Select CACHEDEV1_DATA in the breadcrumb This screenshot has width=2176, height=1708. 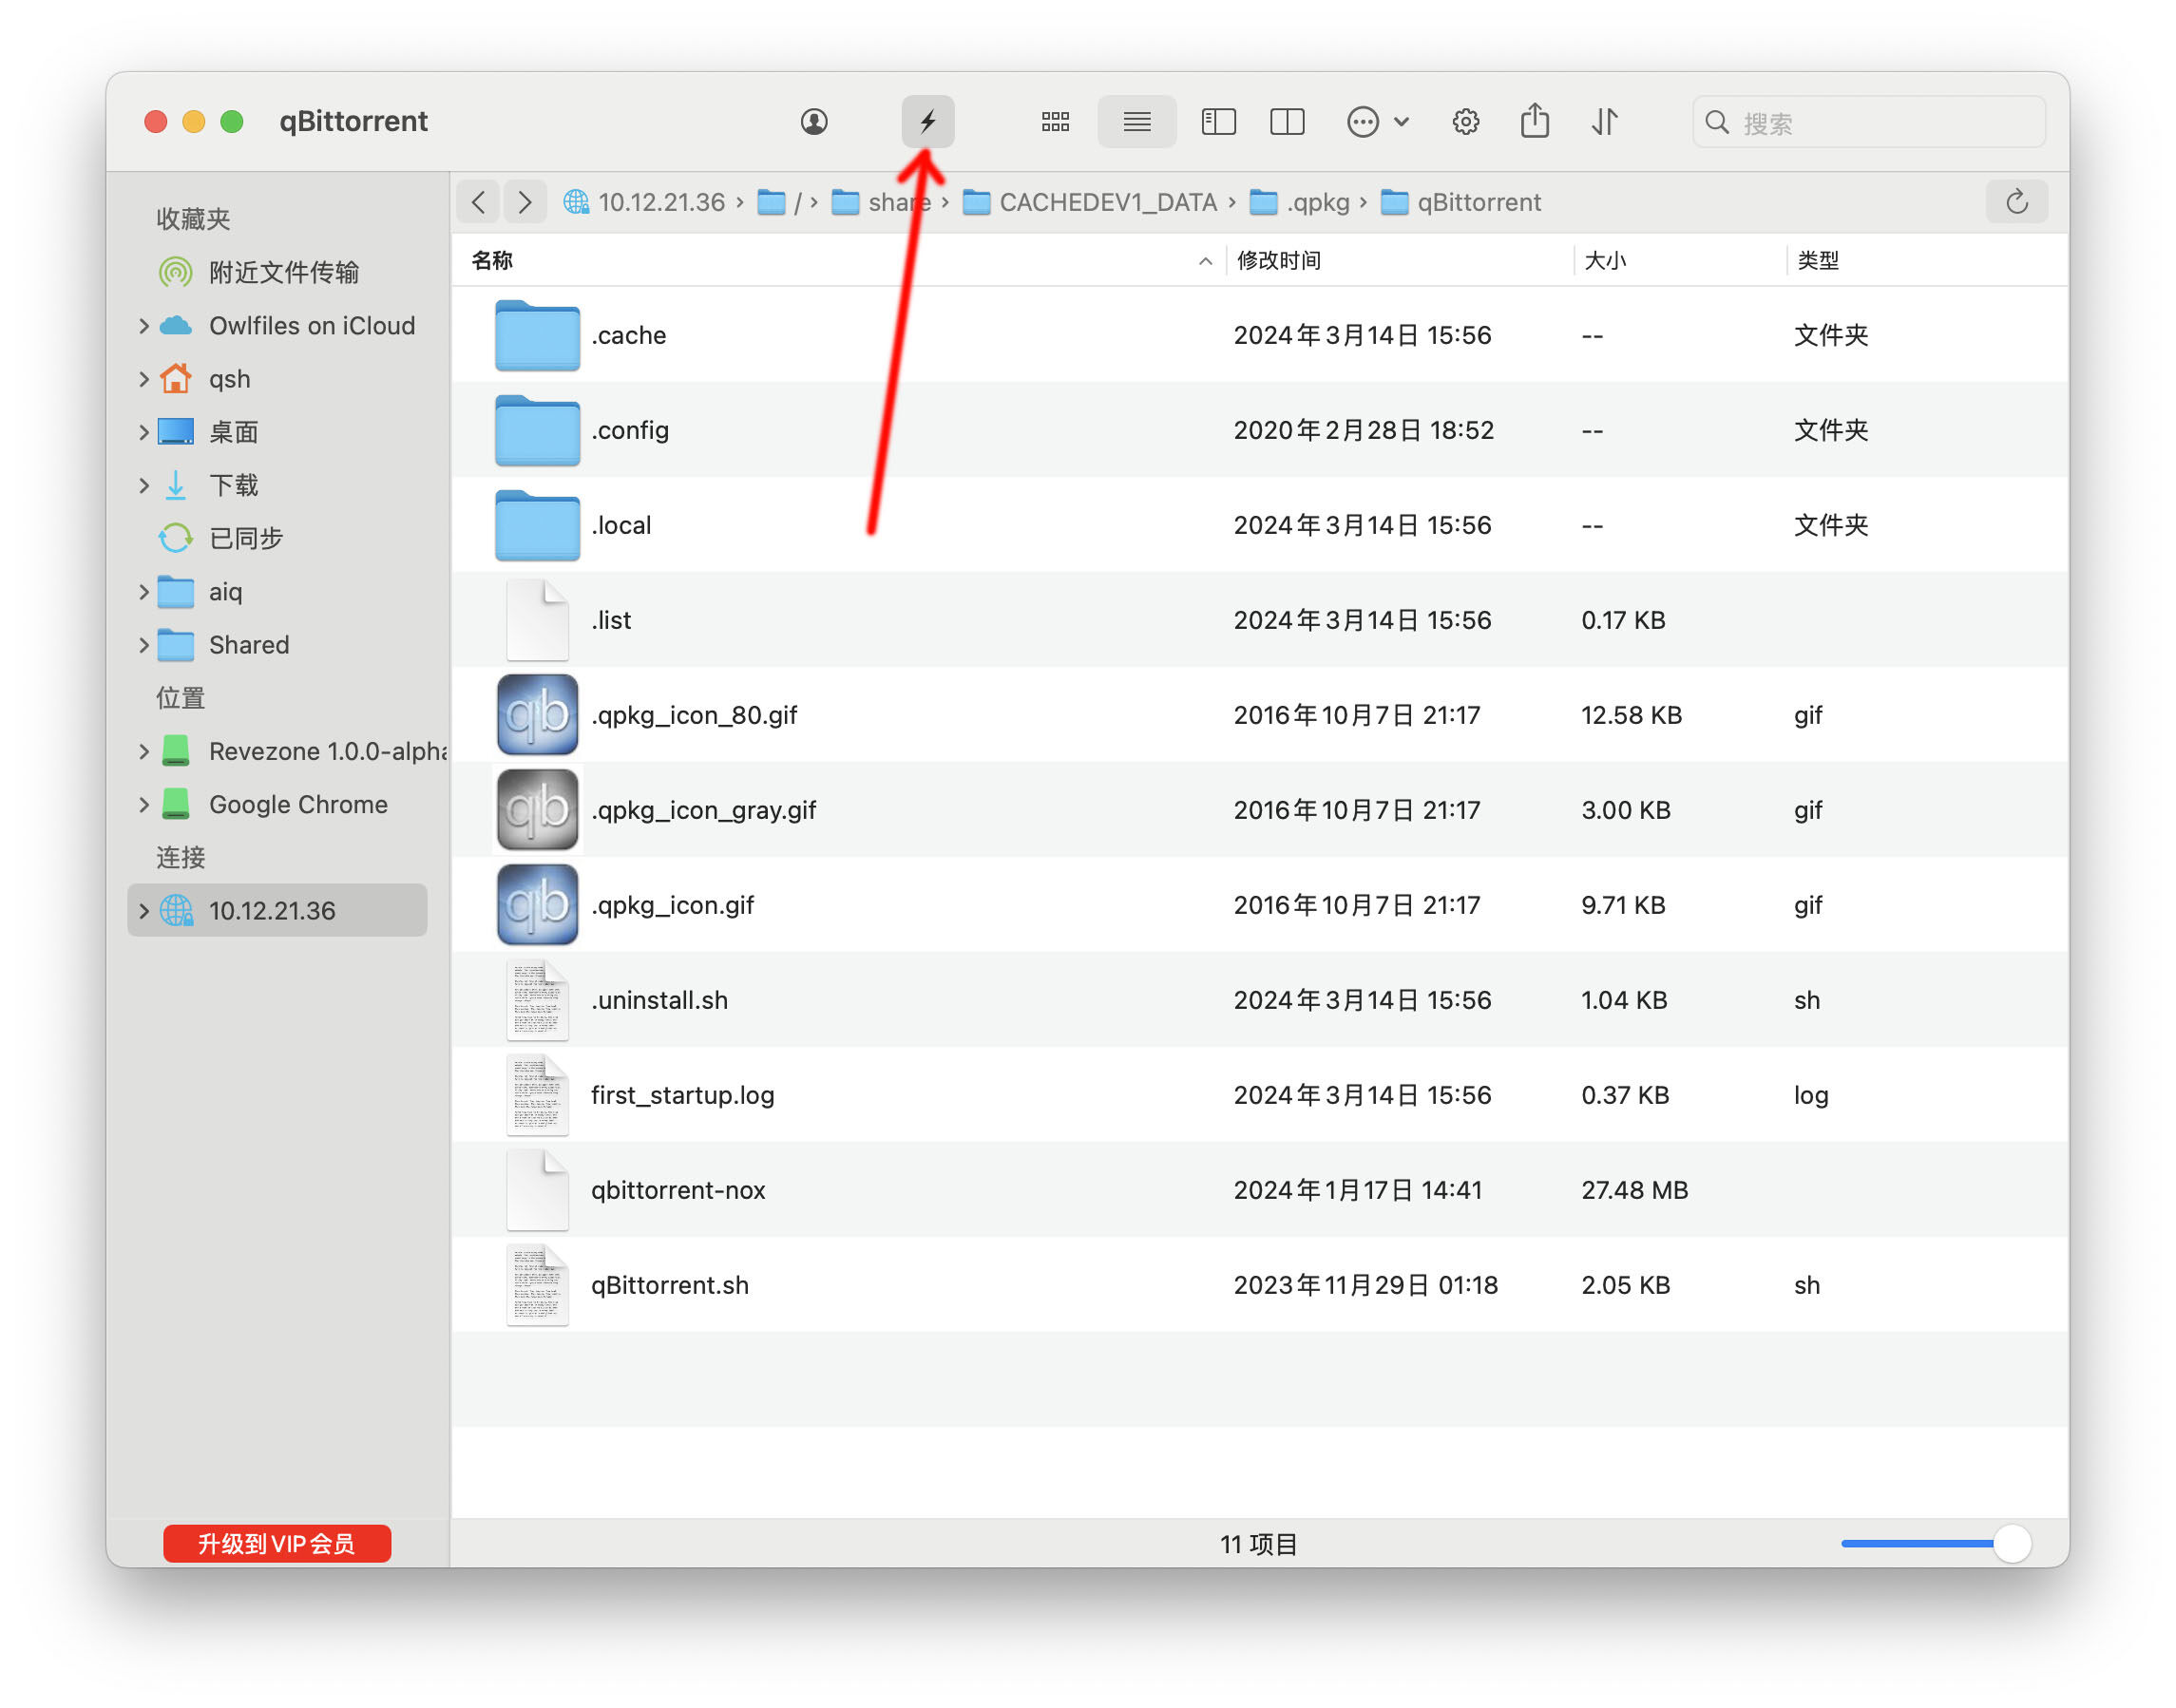pos(1090,202)
